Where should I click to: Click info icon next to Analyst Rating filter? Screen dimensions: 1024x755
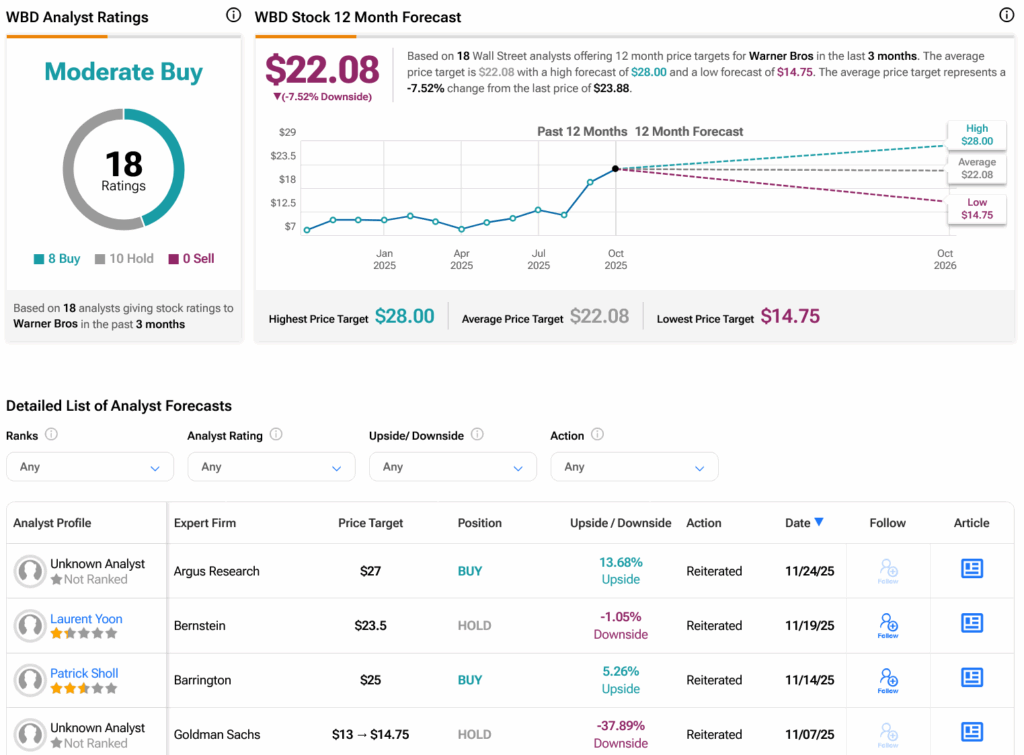tap(276, 435)
